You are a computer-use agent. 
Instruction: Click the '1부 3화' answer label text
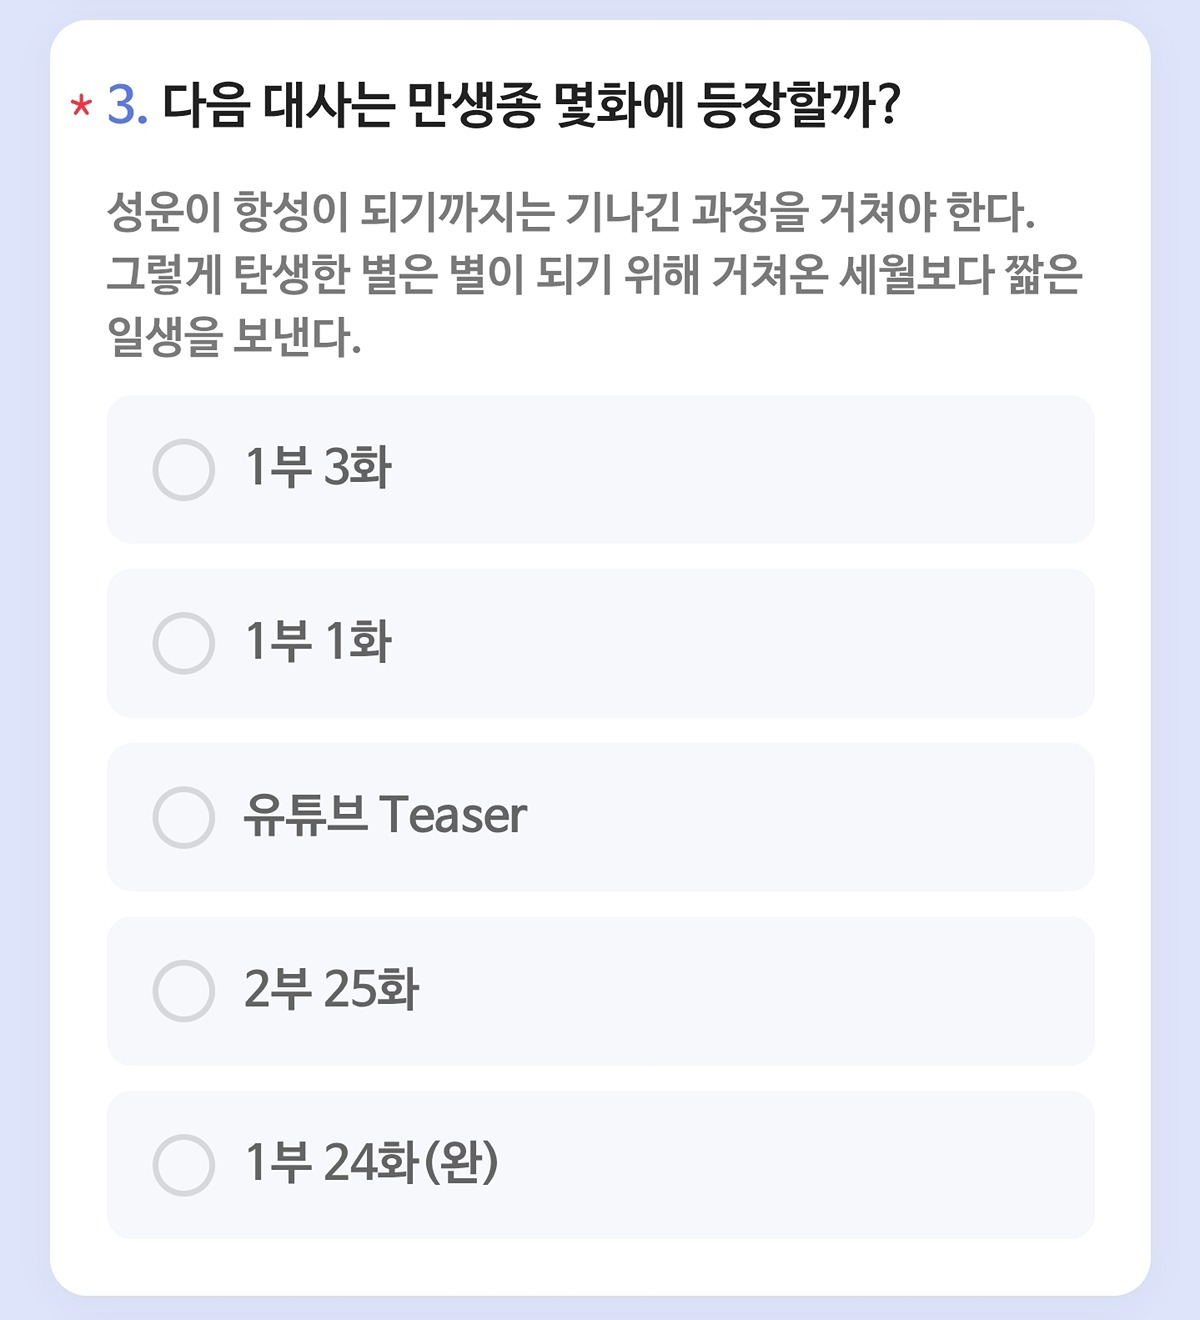318,468
